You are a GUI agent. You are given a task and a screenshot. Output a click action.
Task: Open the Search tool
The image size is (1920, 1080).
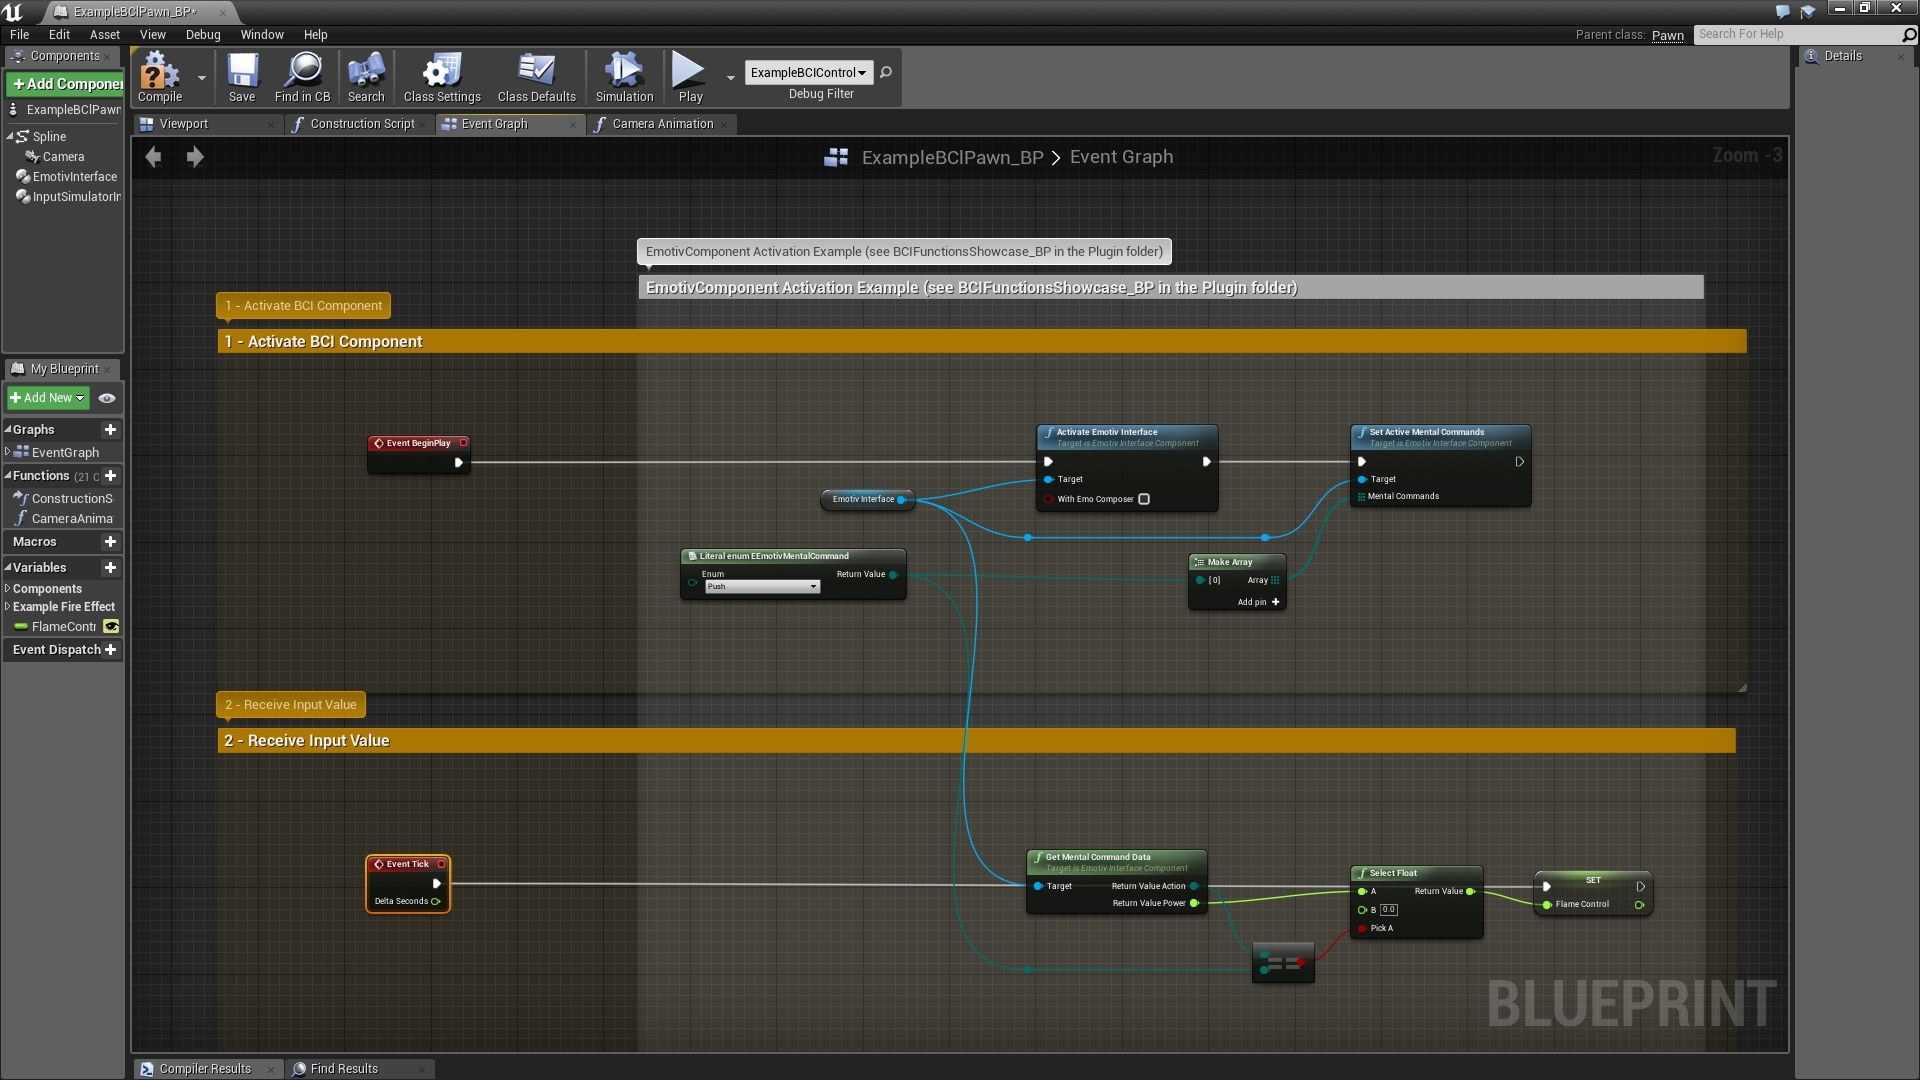coord(365,77)
